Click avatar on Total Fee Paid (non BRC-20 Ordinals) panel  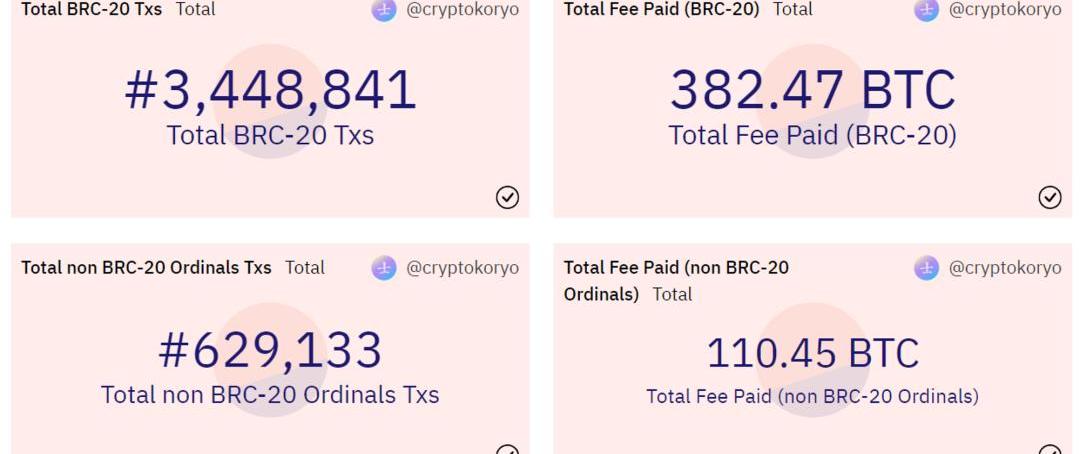click(927, 268)
